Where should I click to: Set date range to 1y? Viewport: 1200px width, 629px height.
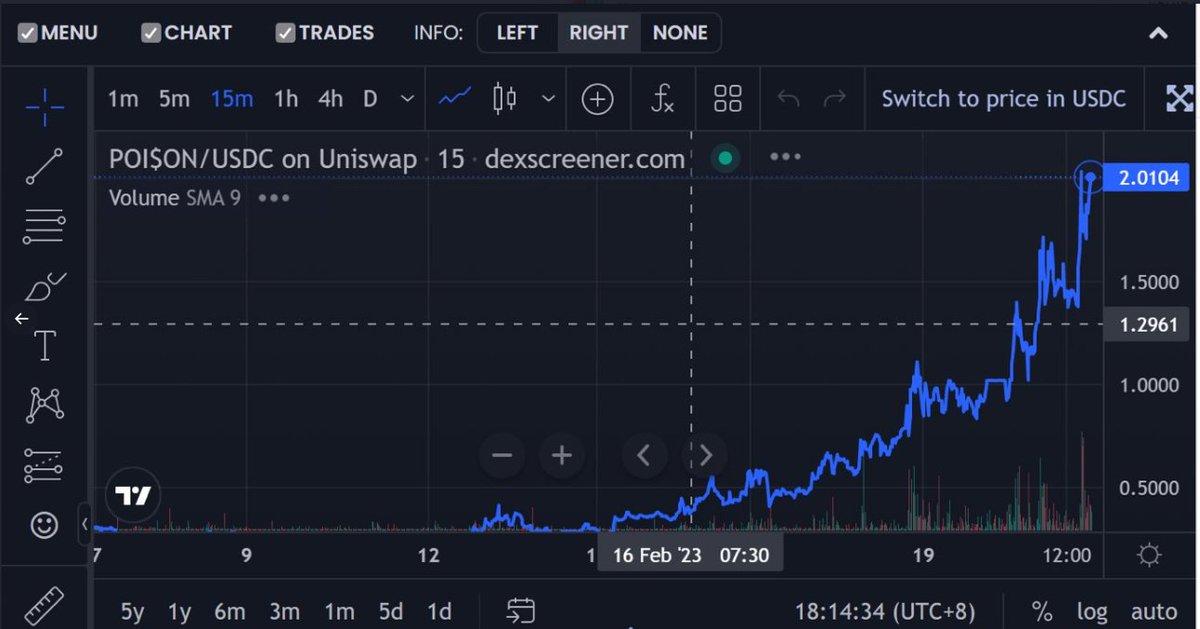pyautogui.click(x=179, y=611)
